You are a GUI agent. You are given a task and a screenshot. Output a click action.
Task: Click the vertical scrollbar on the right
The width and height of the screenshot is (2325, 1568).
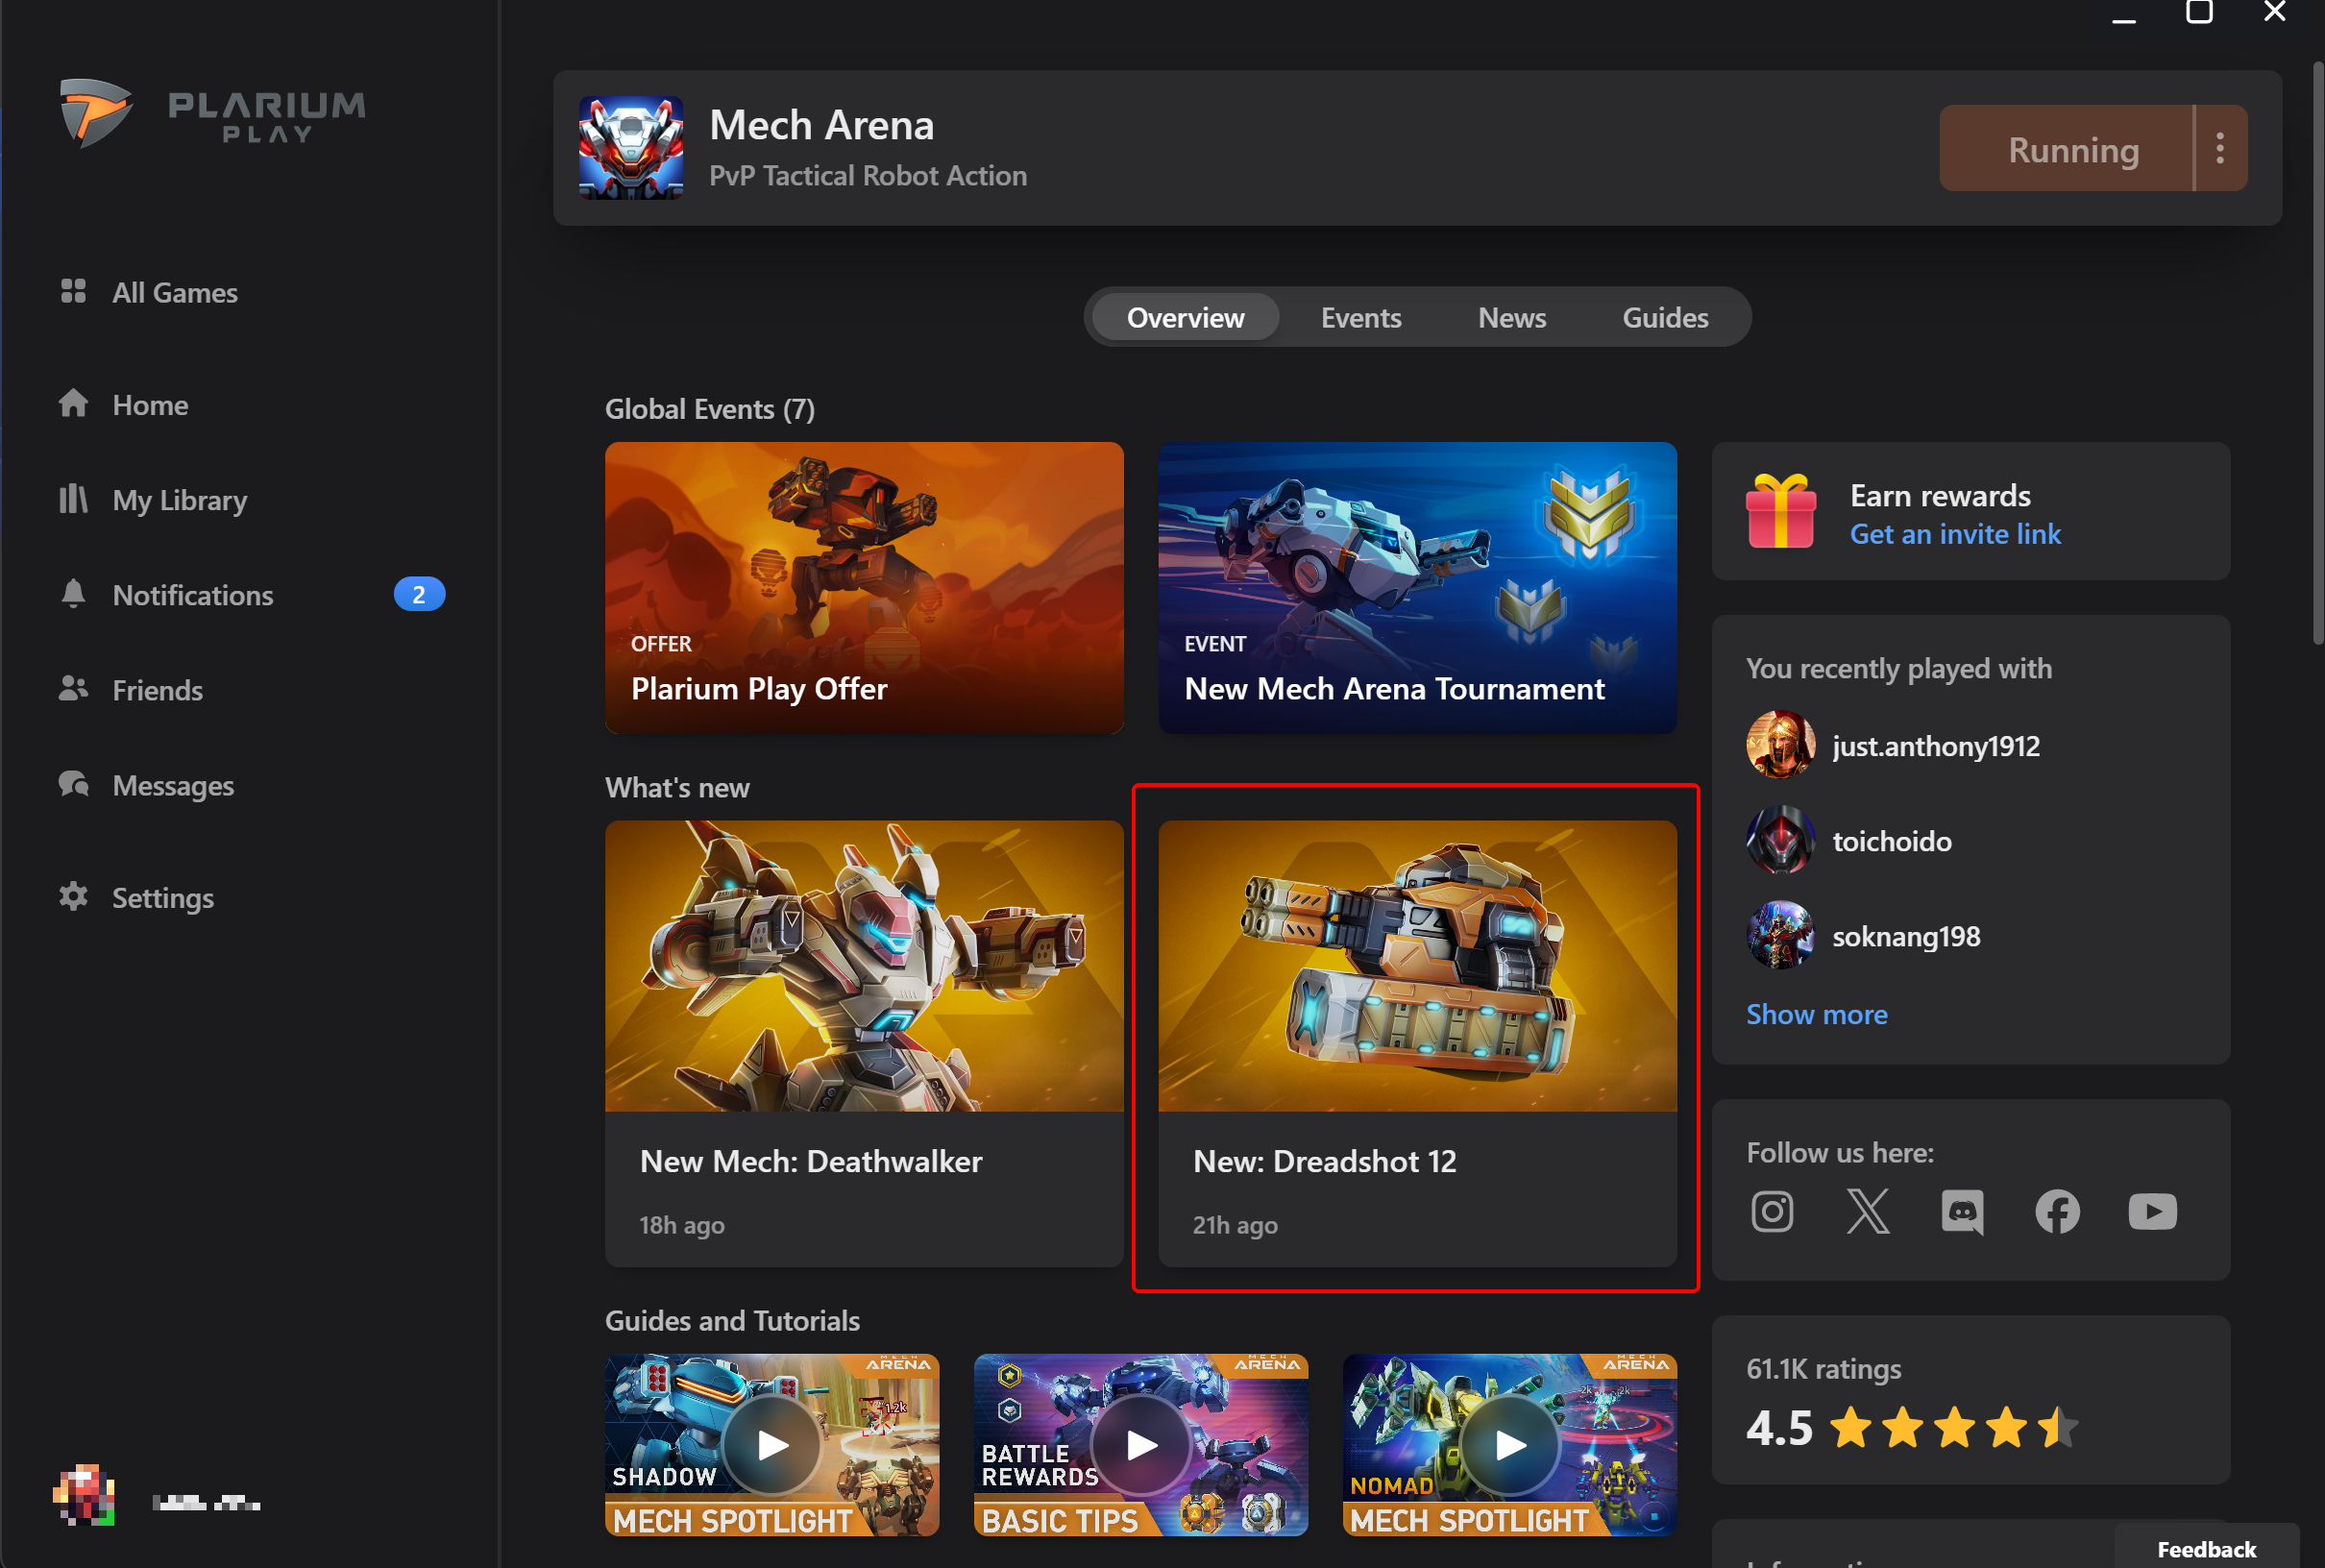tap(2317, 355)
